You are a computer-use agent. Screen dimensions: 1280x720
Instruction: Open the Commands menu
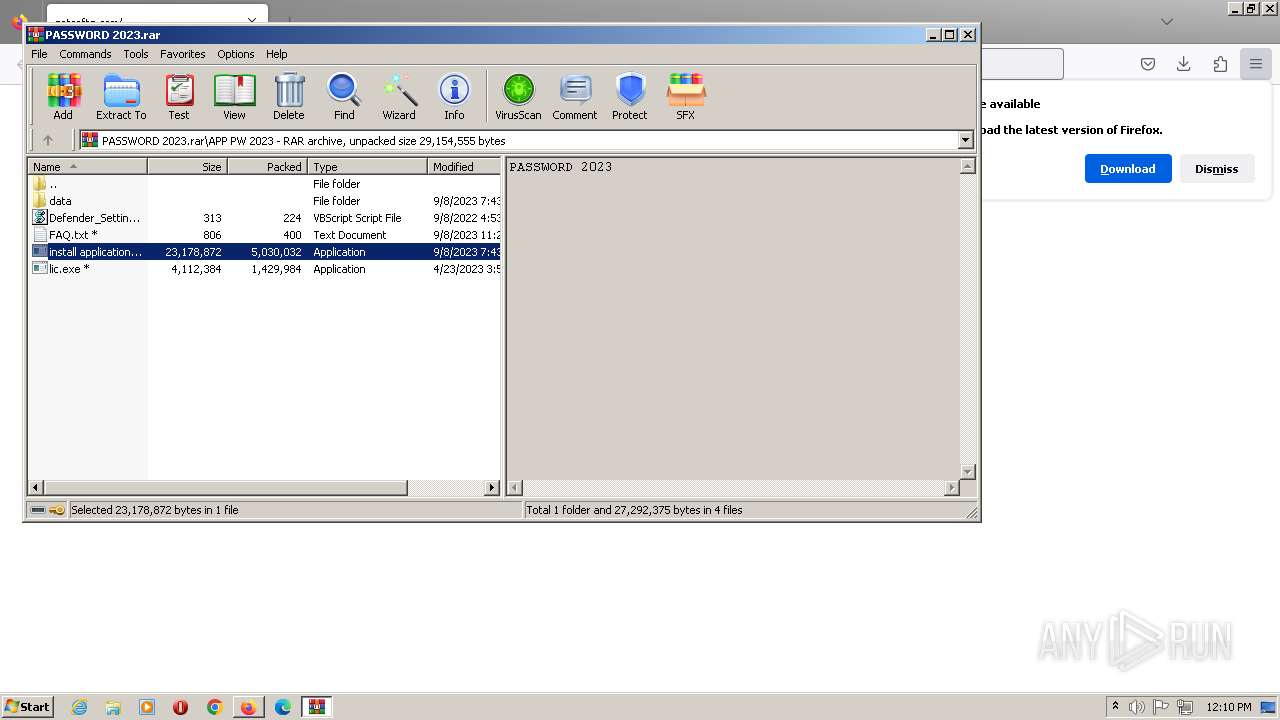point(85,54)
